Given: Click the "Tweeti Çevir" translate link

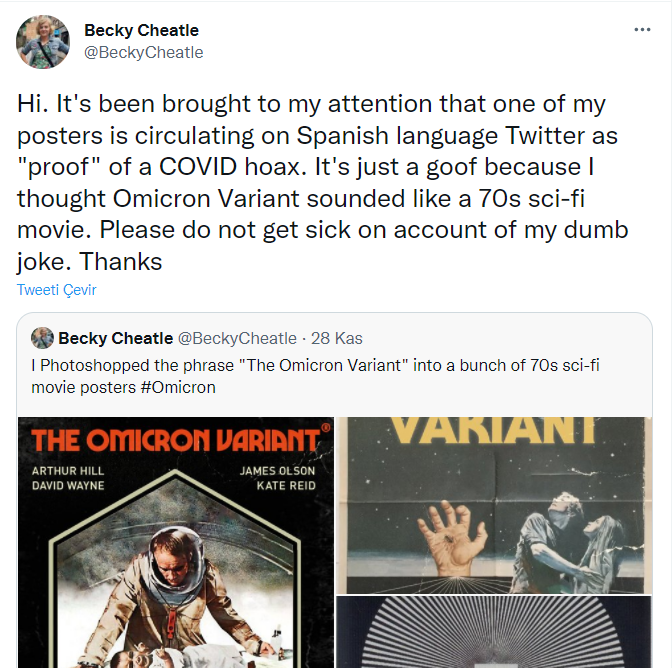Looking at the screenshot, I should point(56,290).
